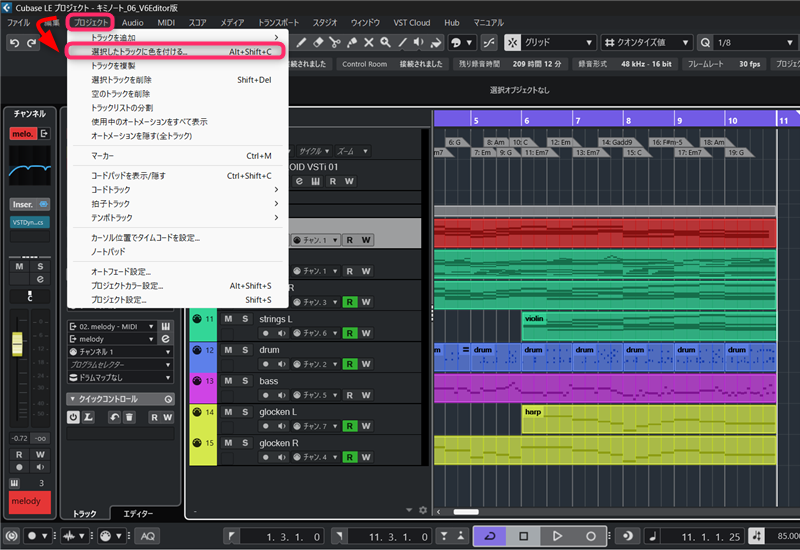
Task: Click the VSTDyn...cs insert slot
Action: (x=30, y=222)
